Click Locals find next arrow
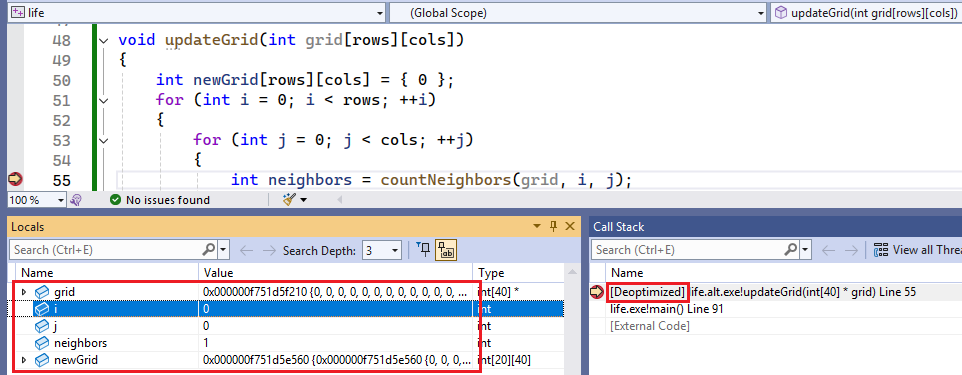Screen dimensions: 962x375 (x=269, y=250)
